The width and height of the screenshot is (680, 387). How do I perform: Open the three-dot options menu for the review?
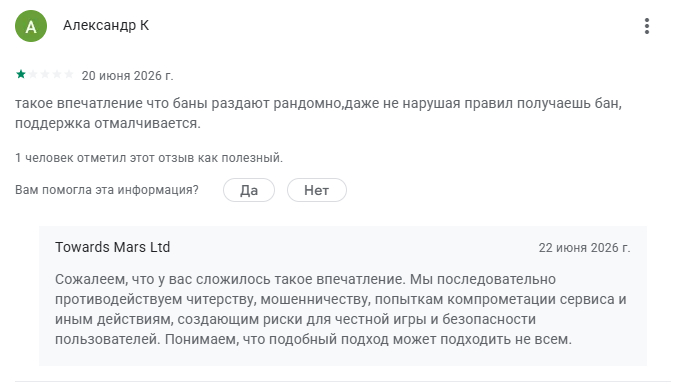click(647, 26)
